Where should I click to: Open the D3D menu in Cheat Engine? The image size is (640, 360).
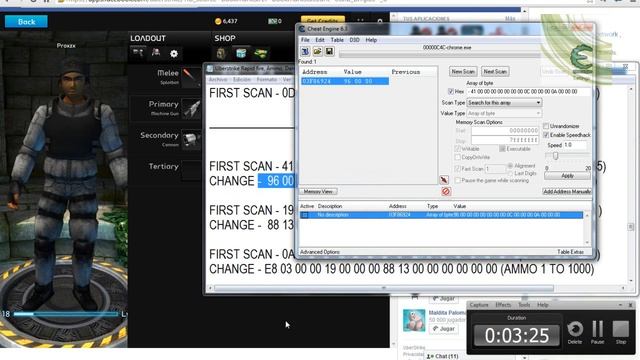point(354,40)
